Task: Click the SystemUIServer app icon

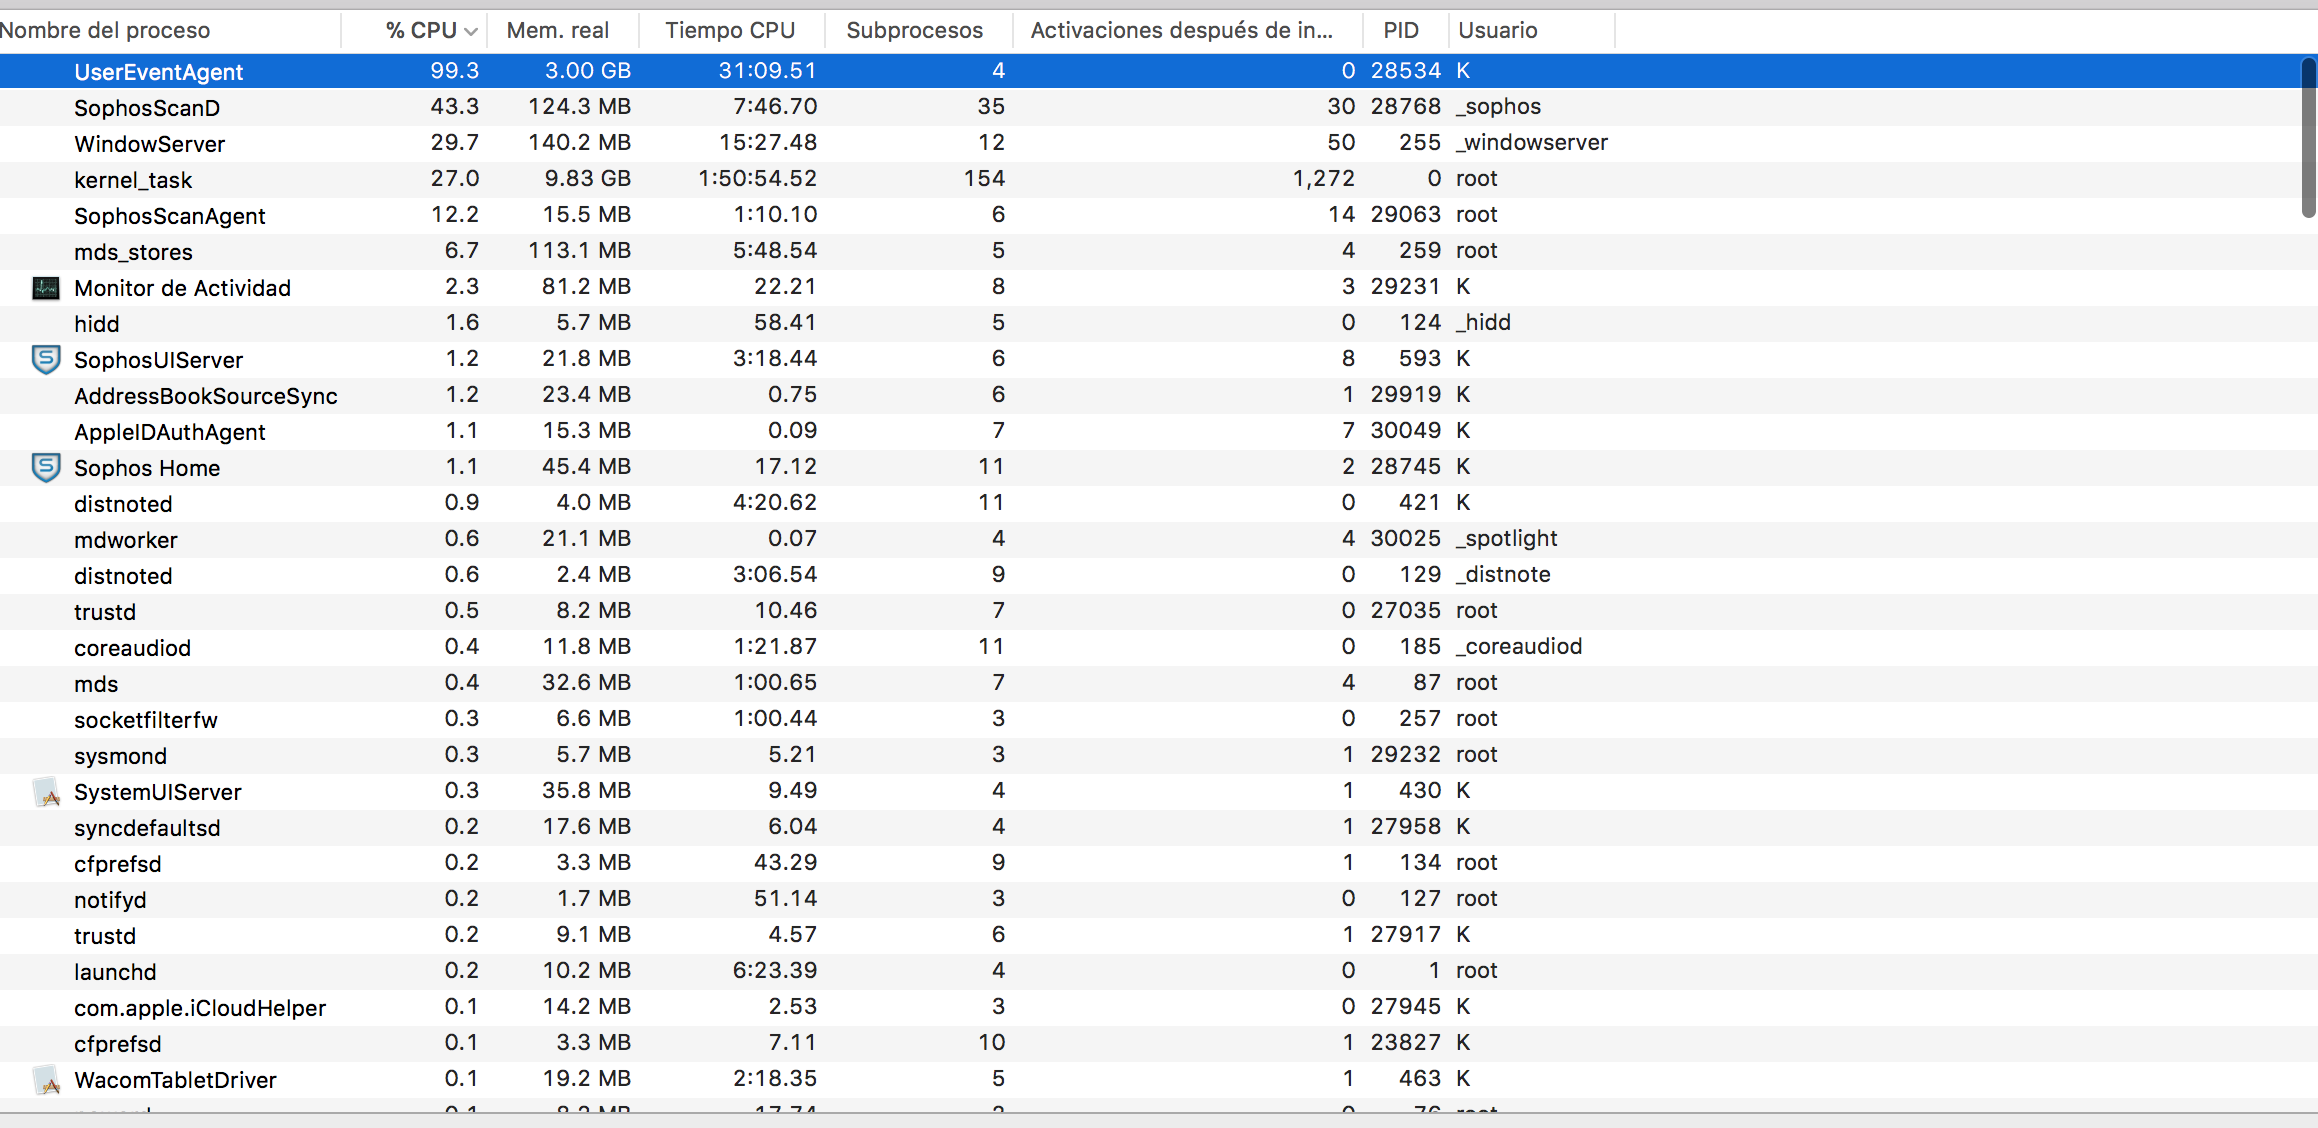Action: point(46,792)
